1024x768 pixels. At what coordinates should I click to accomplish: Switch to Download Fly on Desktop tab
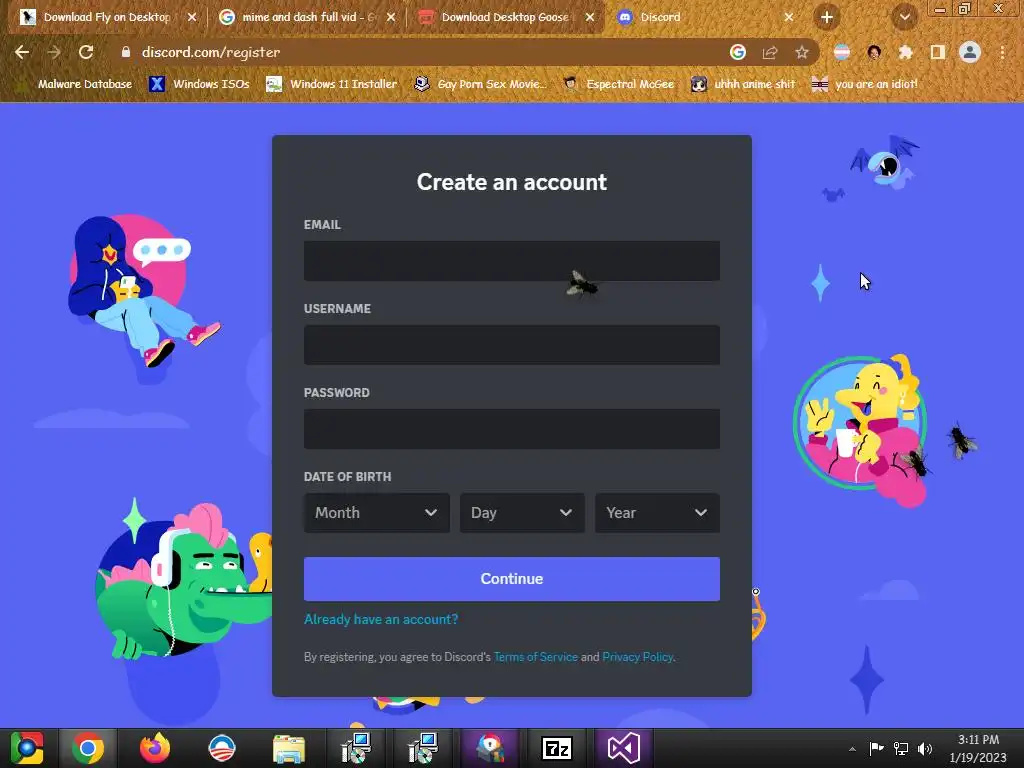coord(106,18)
